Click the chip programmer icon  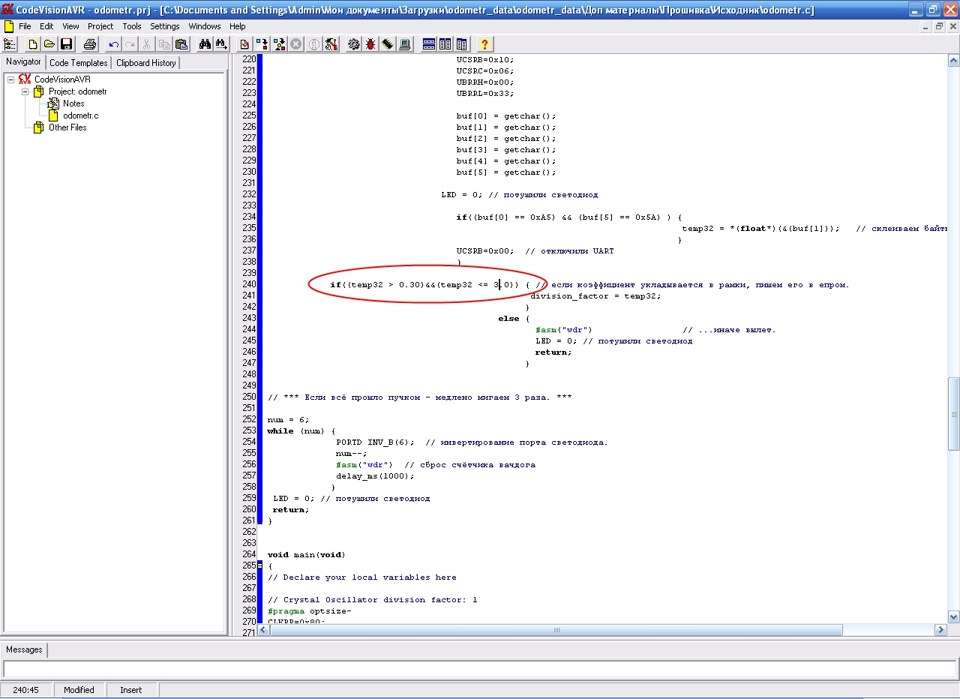click(x=388, y=44)
